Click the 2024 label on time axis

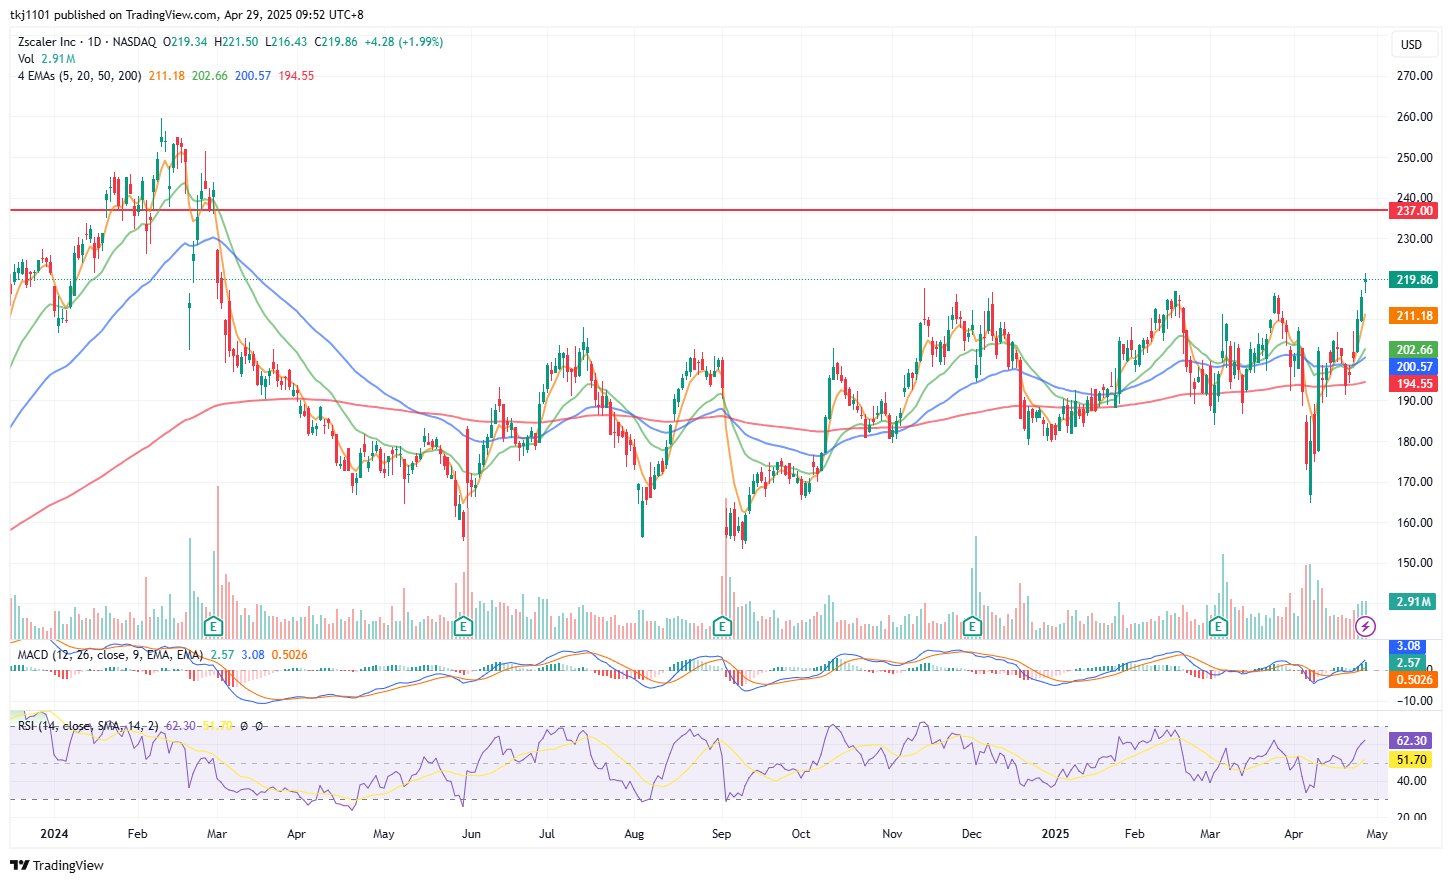point(54,833)
